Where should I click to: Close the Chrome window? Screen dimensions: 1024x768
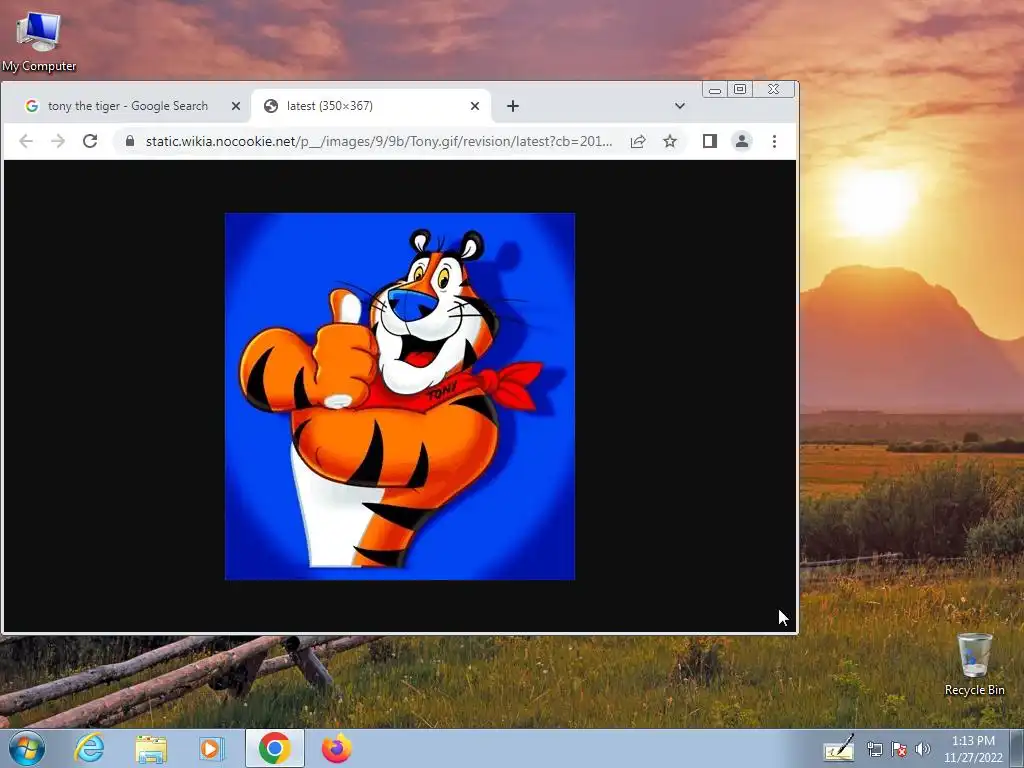click(774, 89)
